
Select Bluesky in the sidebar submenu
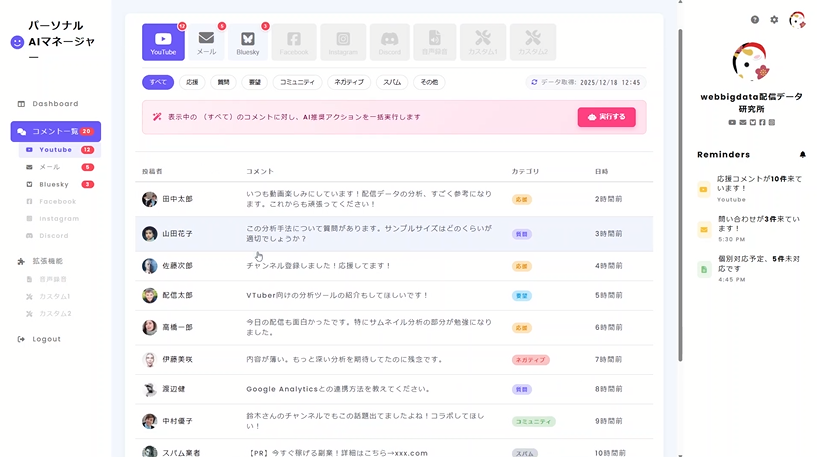(x=54, y=184)
